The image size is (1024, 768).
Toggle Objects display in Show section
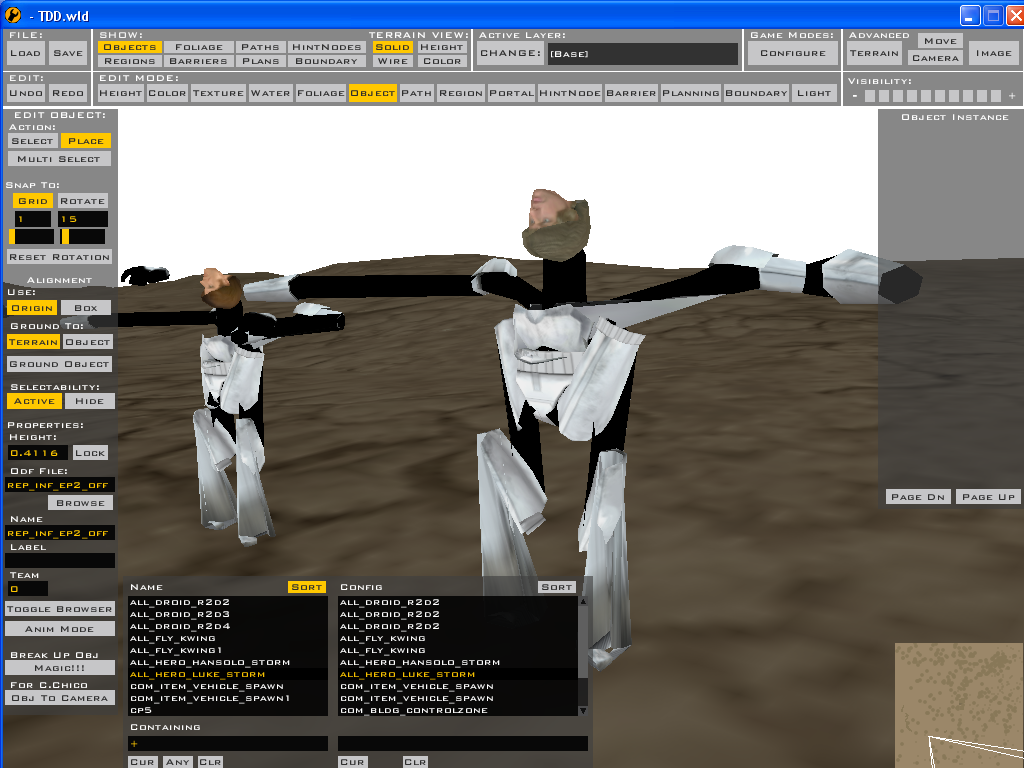[x=130, y=47]
